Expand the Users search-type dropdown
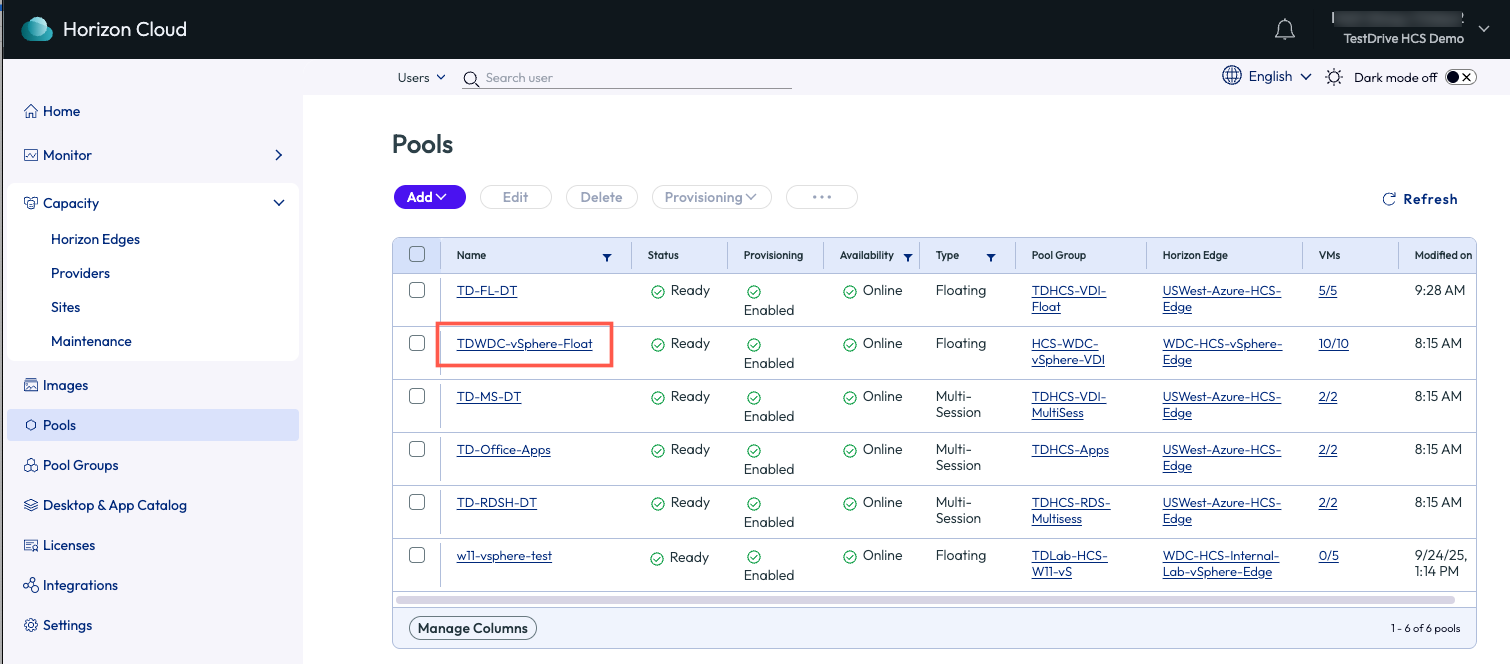 [421, 78]
